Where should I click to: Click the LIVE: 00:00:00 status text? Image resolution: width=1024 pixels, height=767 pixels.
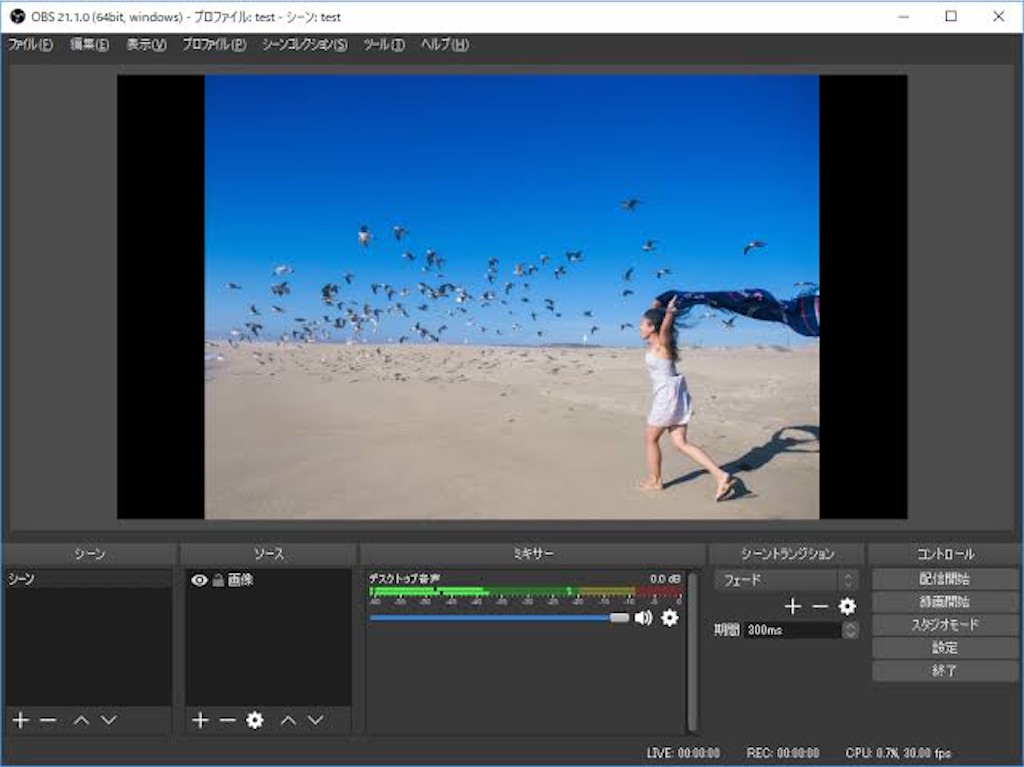683,753
